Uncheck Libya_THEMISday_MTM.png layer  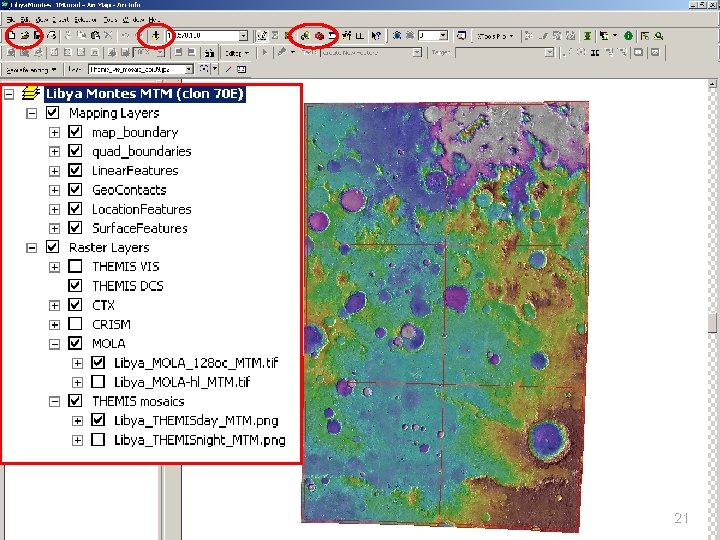pos(98,420)
